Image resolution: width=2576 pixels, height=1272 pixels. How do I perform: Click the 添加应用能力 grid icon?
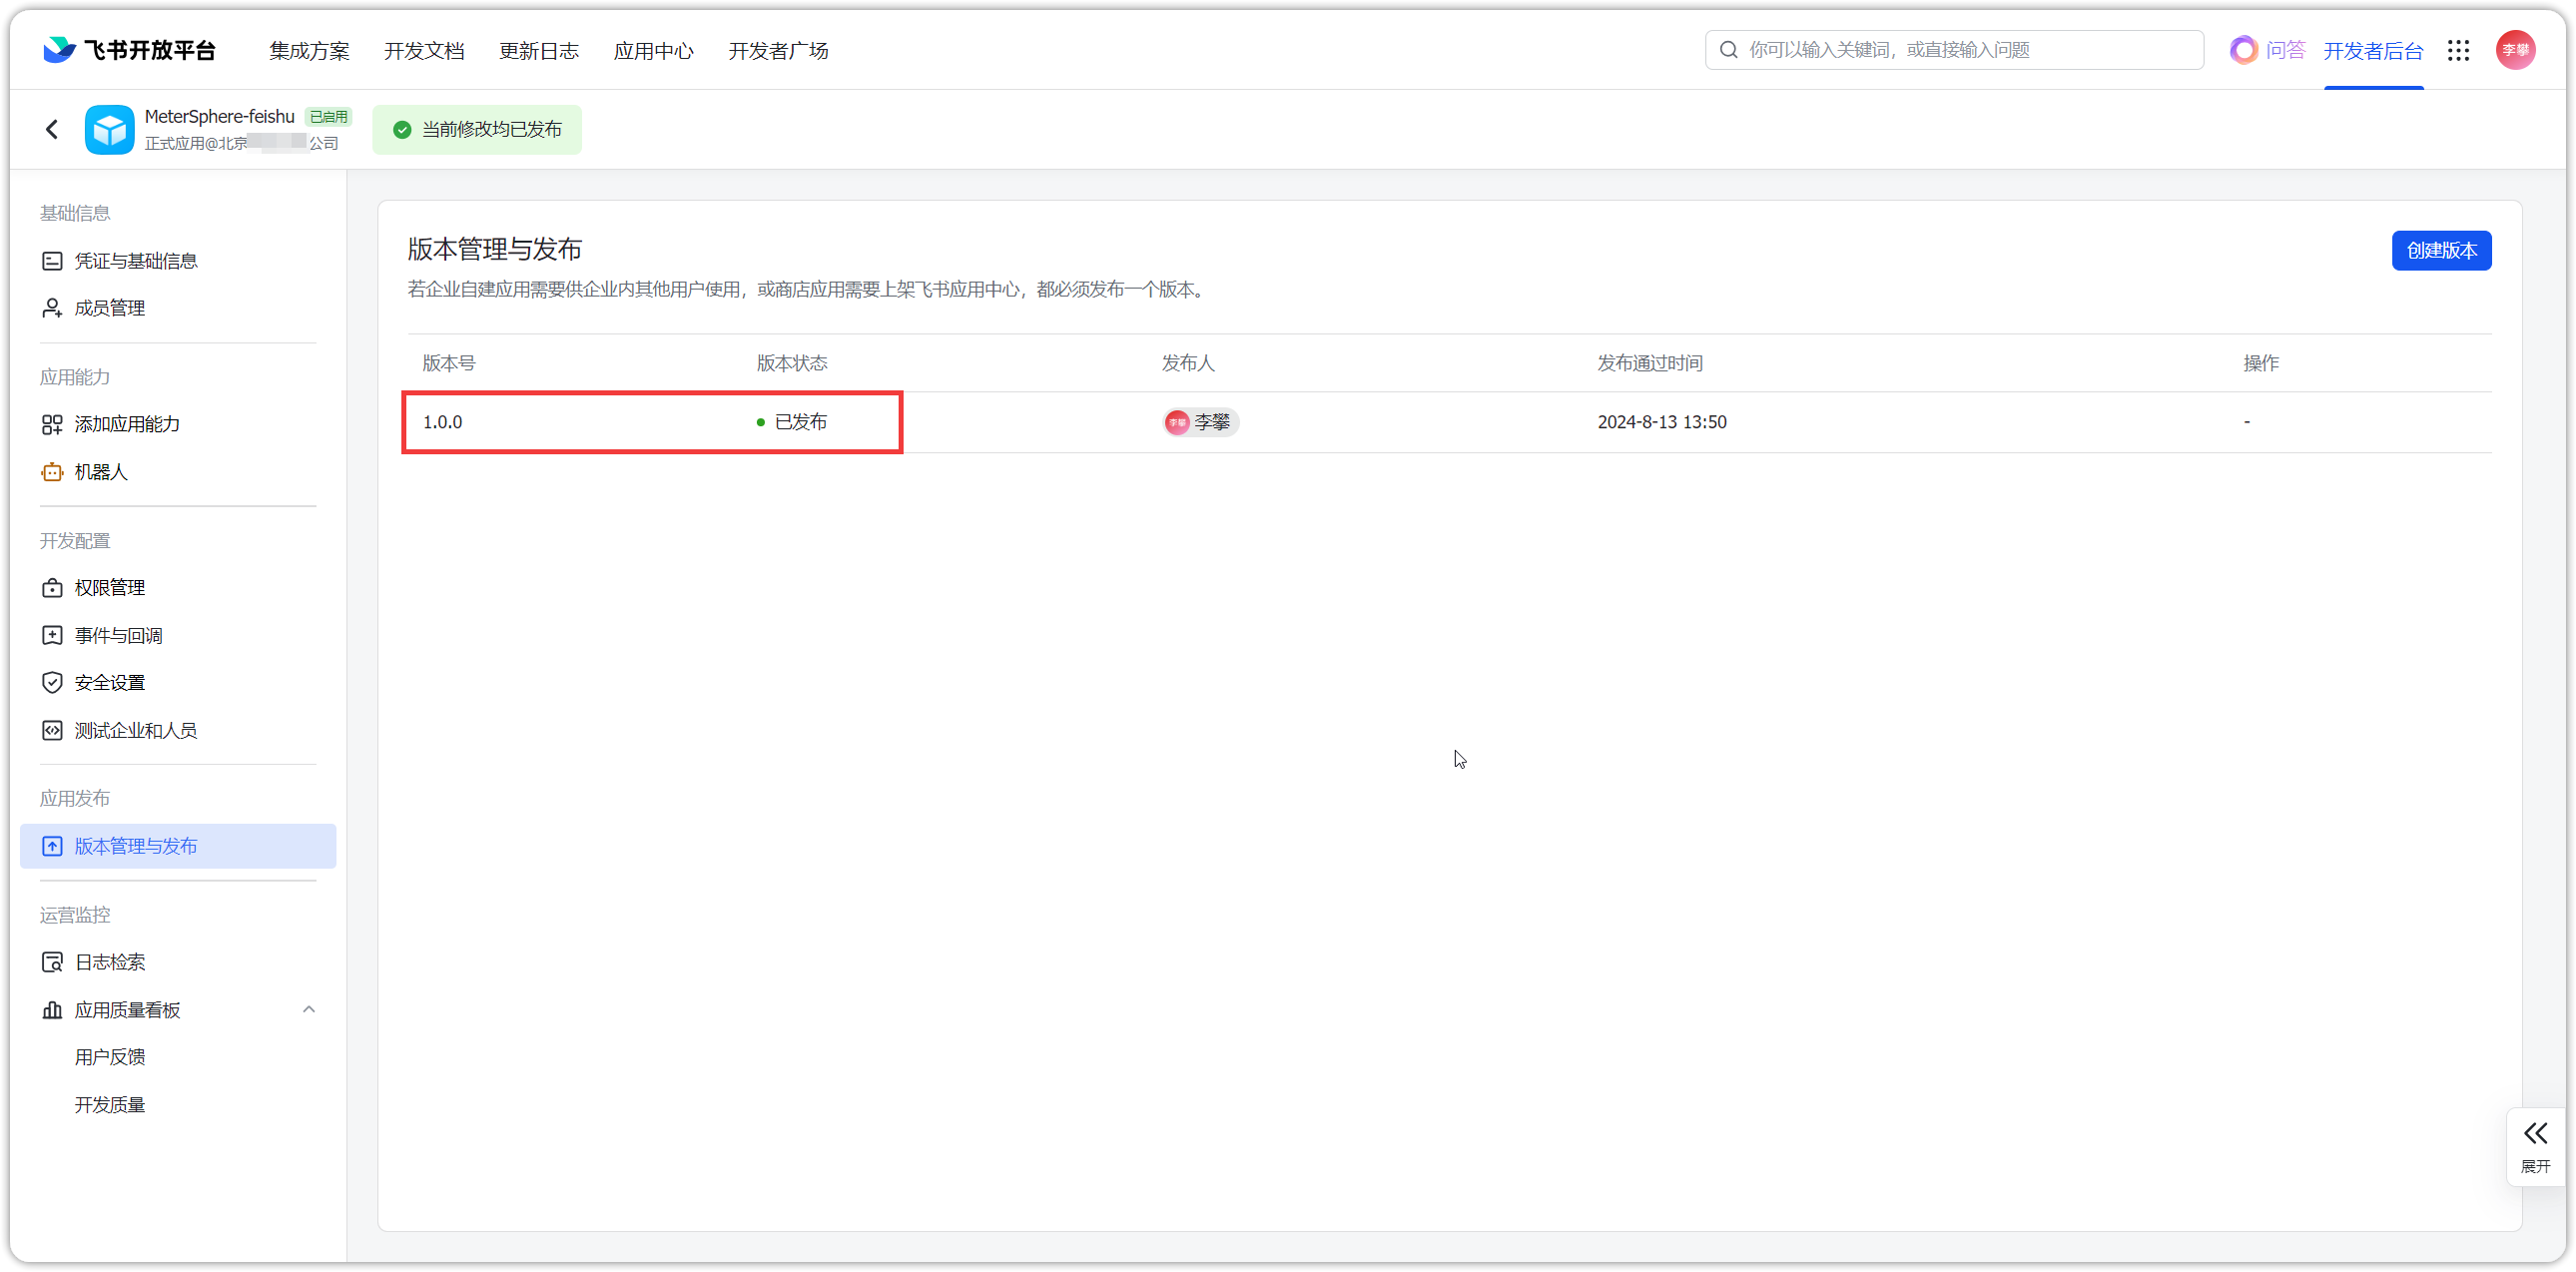coord(52,424)
